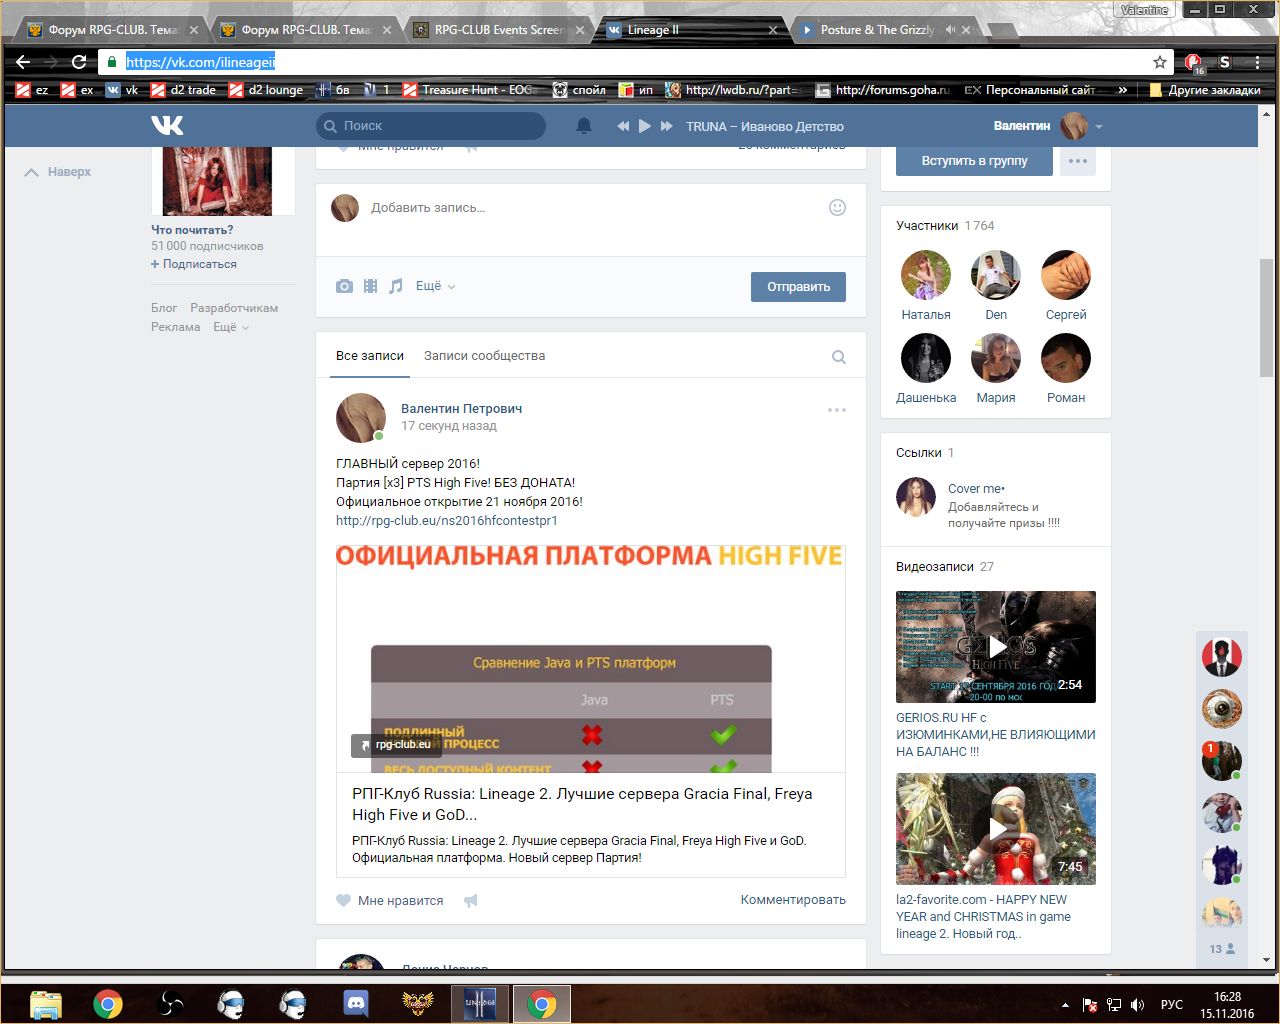
Task: Reload the page with refresh icon
Action: coord(78,62)
